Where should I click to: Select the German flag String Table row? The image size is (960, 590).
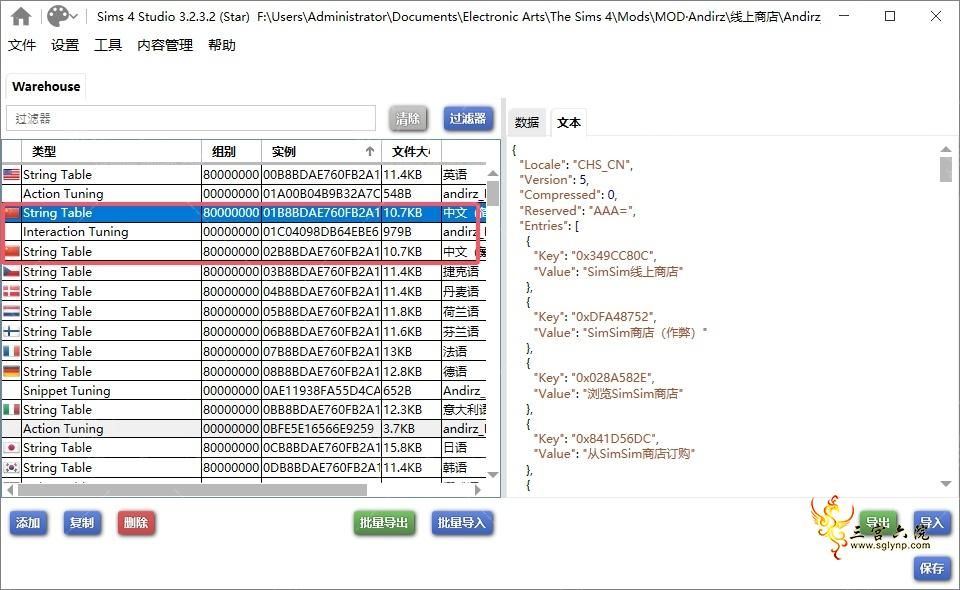[x=245, y=372]
